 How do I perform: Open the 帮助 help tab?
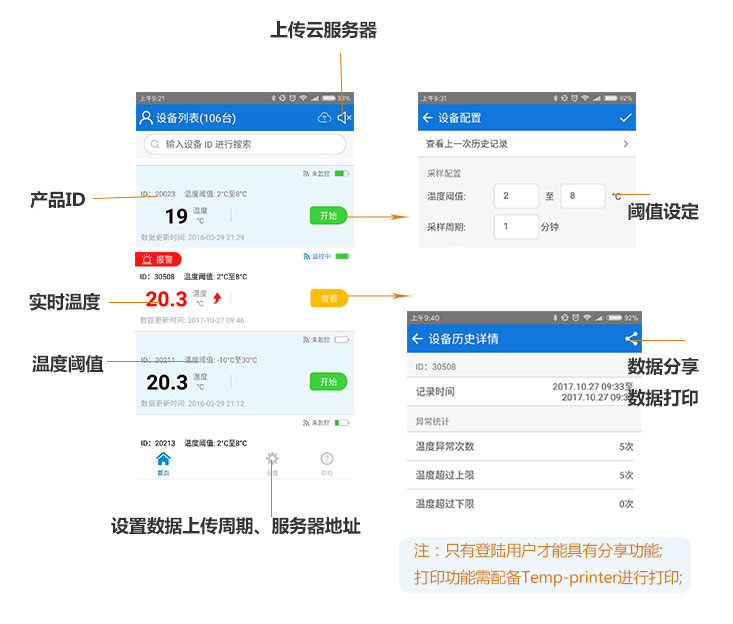pos(326,462)
